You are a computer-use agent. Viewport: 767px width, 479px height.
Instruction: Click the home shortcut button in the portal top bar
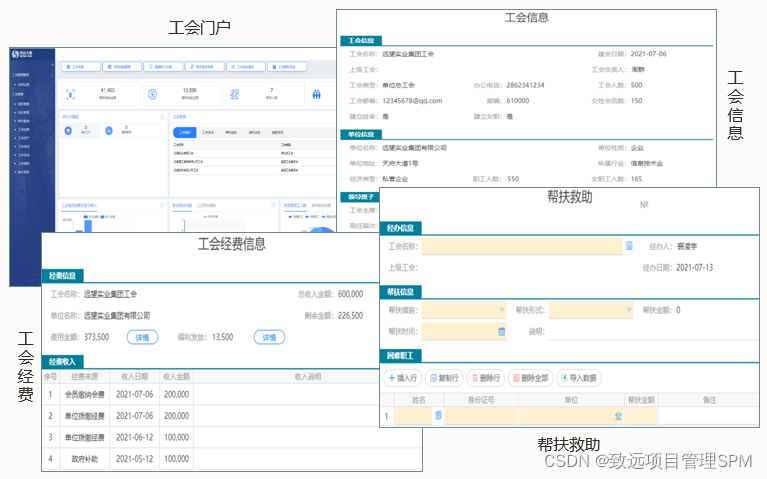[x=81, y=66]
